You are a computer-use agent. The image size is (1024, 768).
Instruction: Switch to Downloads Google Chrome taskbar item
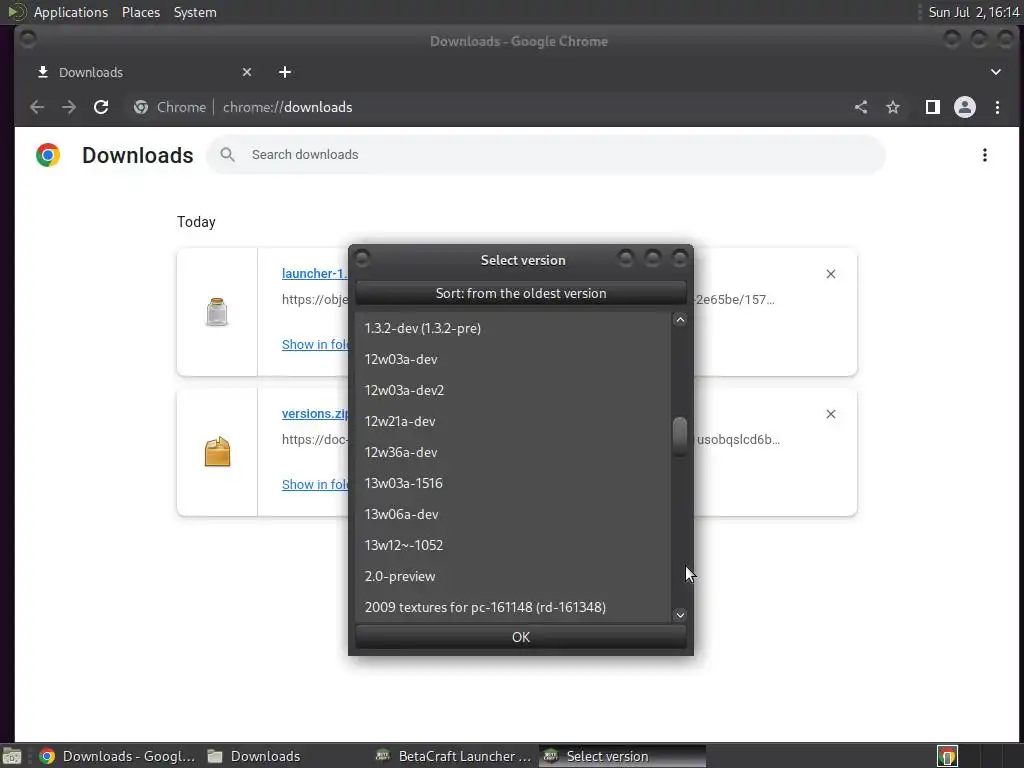tap(118, 756)
